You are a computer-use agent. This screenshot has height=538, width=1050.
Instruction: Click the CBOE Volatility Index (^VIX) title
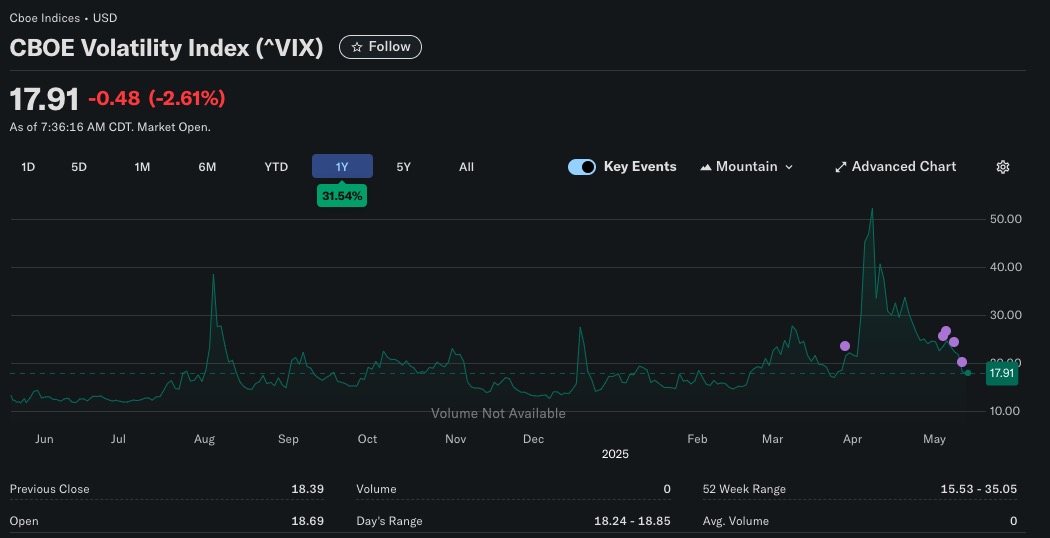tap(166, 48)
